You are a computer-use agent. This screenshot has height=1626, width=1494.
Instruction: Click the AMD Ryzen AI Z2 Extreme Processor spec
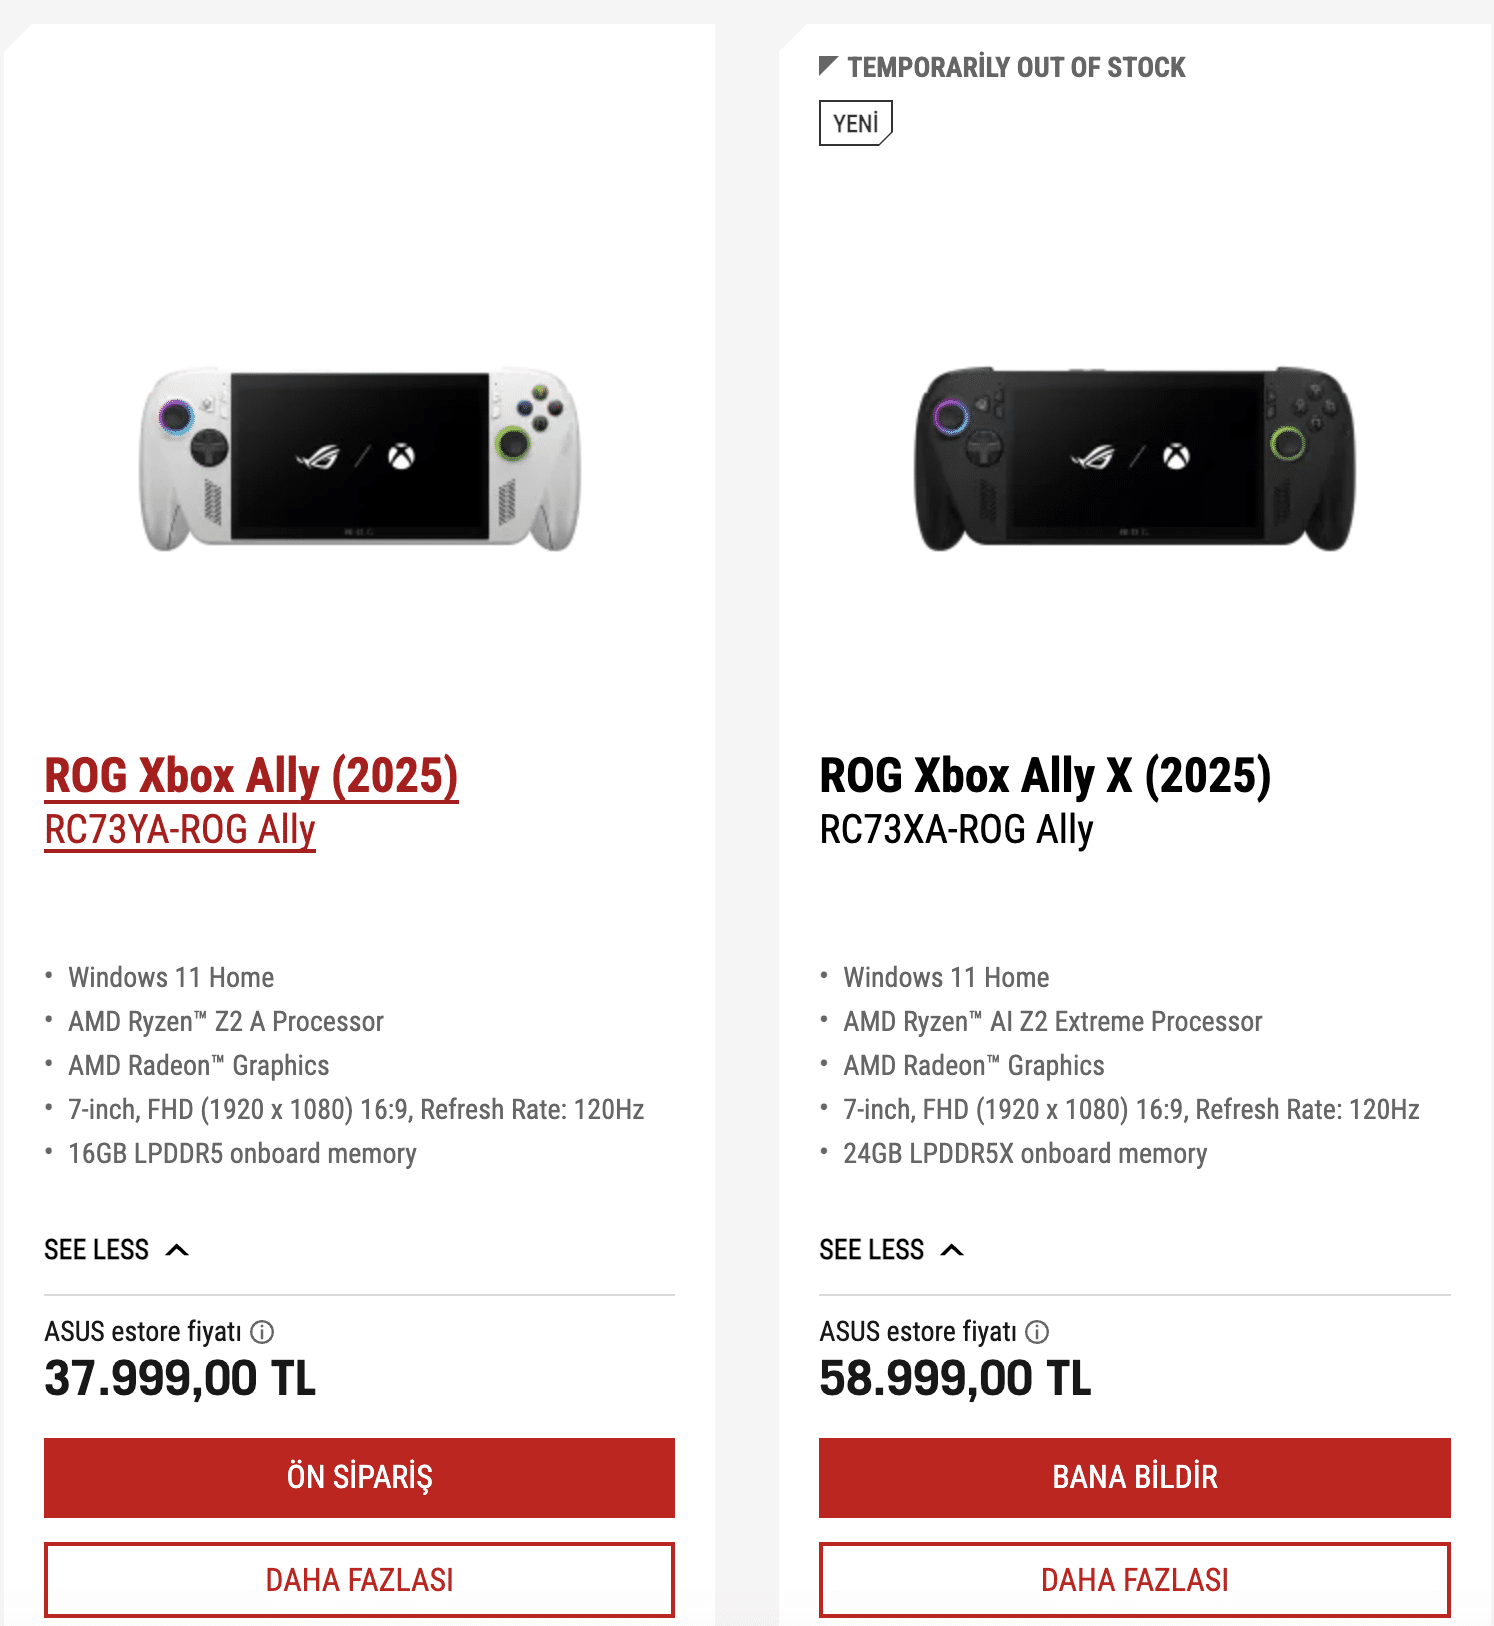(x=1052, y=1022)
